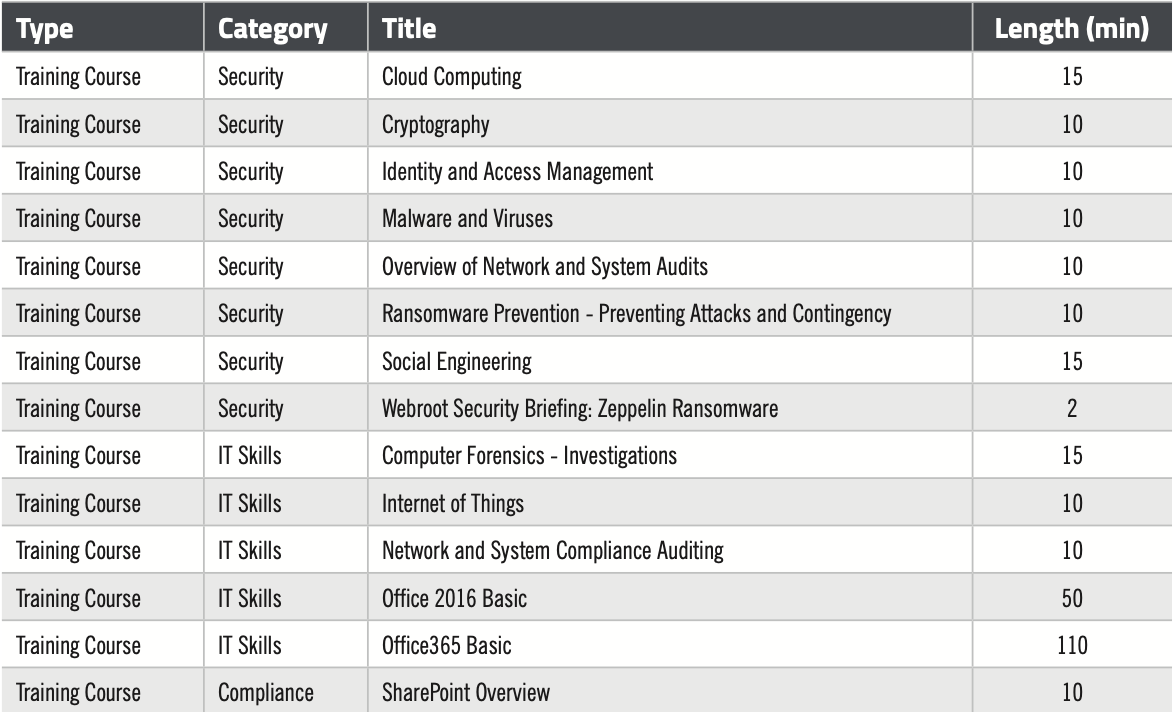Select Ransomware Prevention course title
1176x712 pixels.
[636, 314]
